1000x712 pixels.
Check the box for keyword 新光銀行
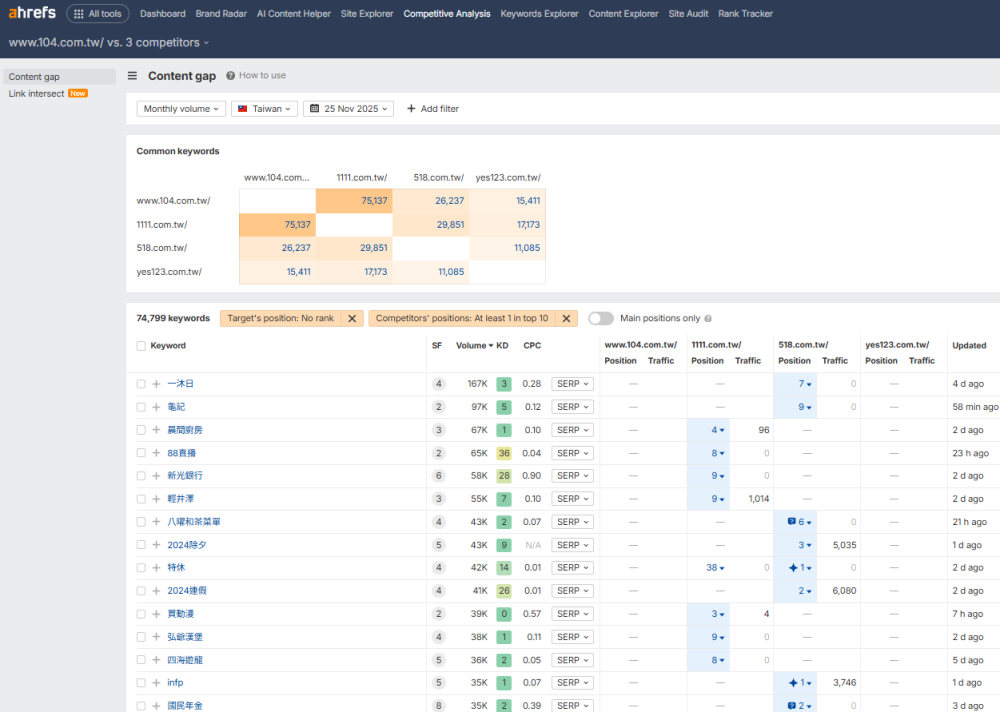tap(141, 476)
